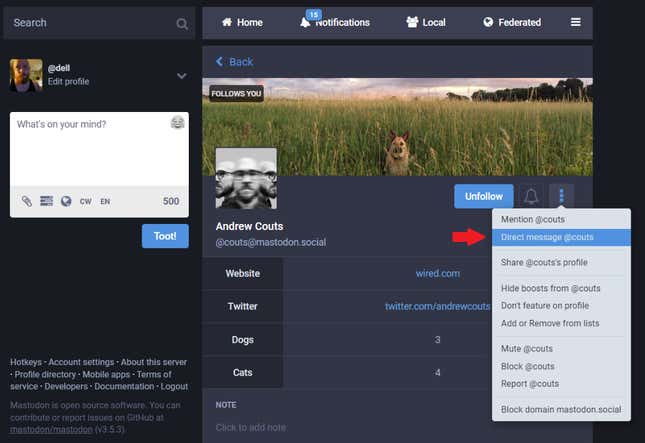This screenshot has width=645, height=443.
Task: Select Mention @couts
Action: 561,219
